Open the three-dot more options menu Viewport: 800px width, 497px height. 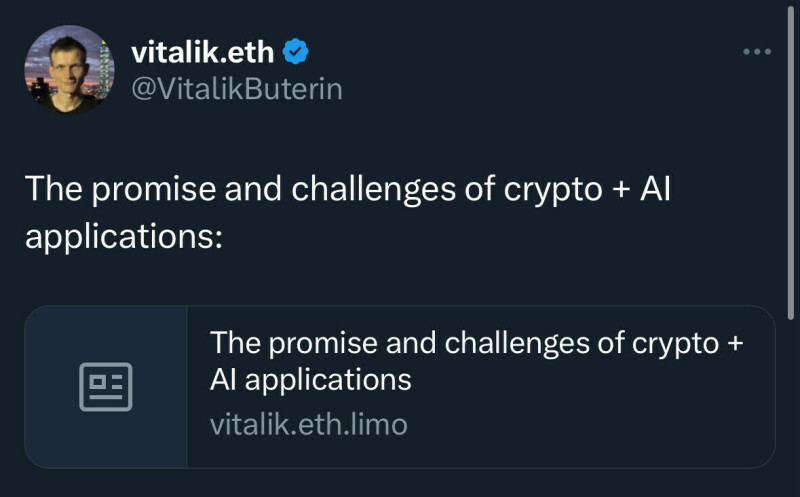tap(757, 52)
